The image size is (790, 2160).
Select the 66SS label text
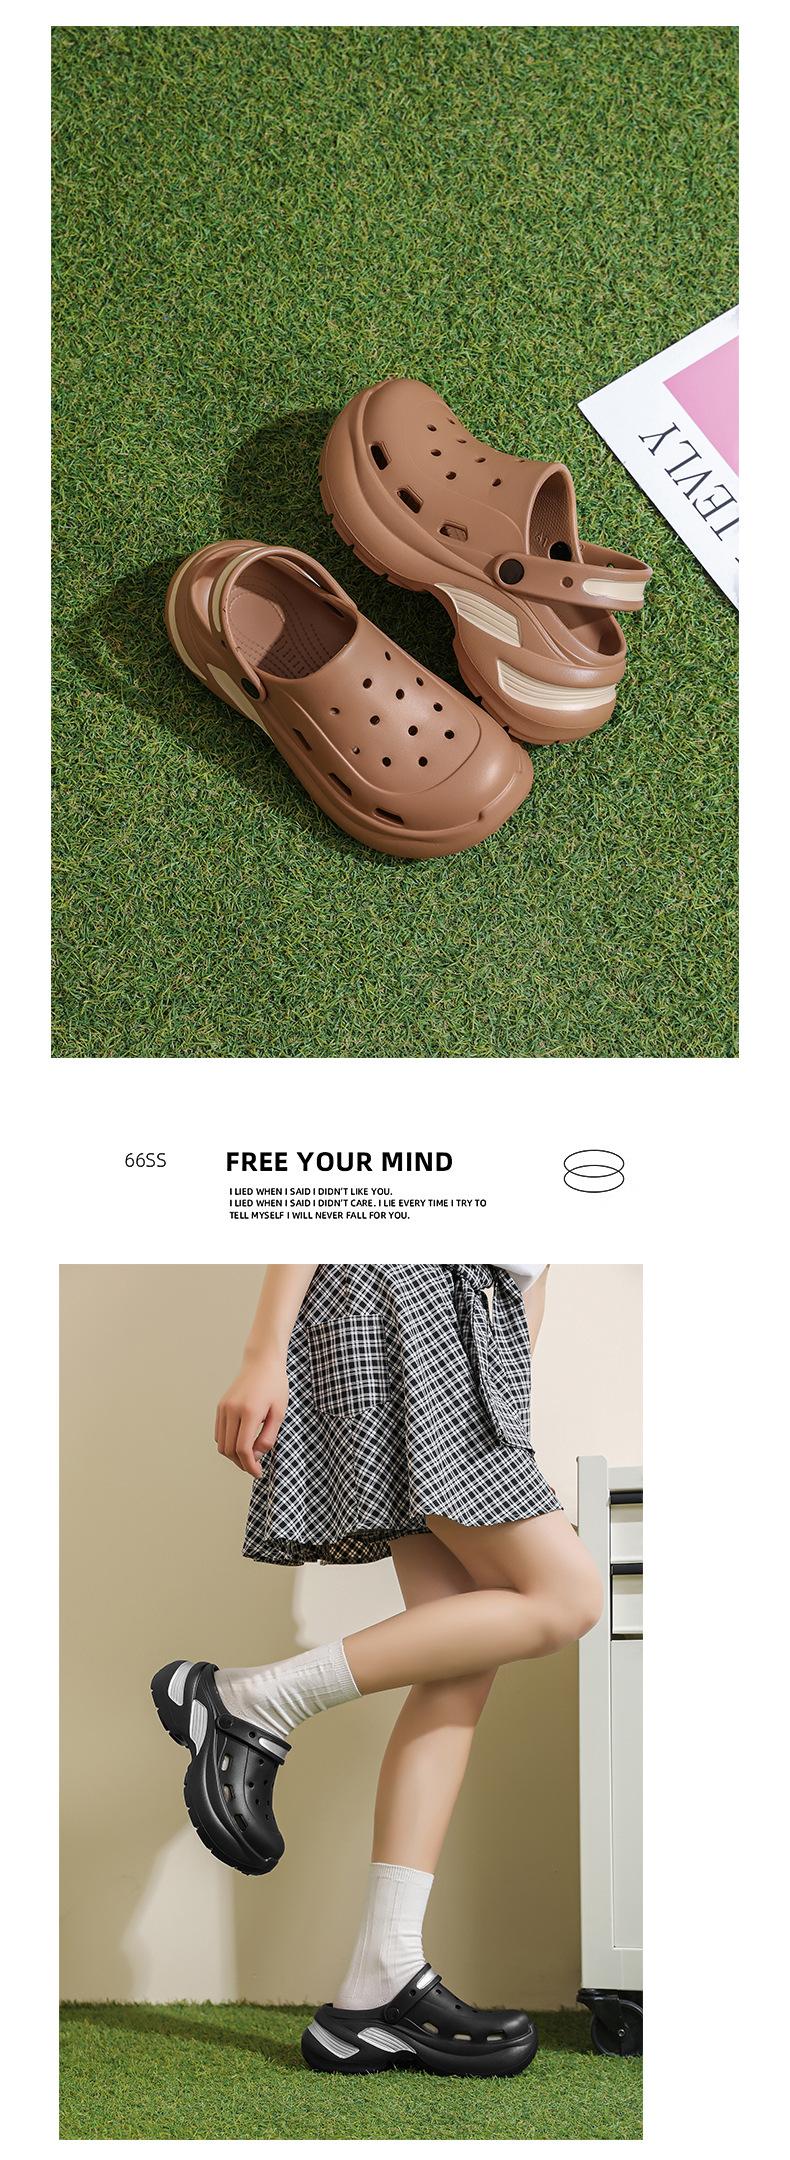(145, 1161)
